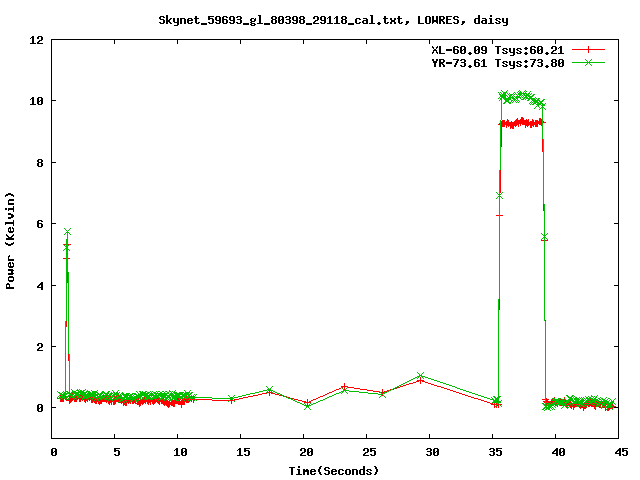The height and width of the screenshot is (480, 640).
Task: Click the Time(Seconds) x-axis label
Action: click(x=333, y=471)
